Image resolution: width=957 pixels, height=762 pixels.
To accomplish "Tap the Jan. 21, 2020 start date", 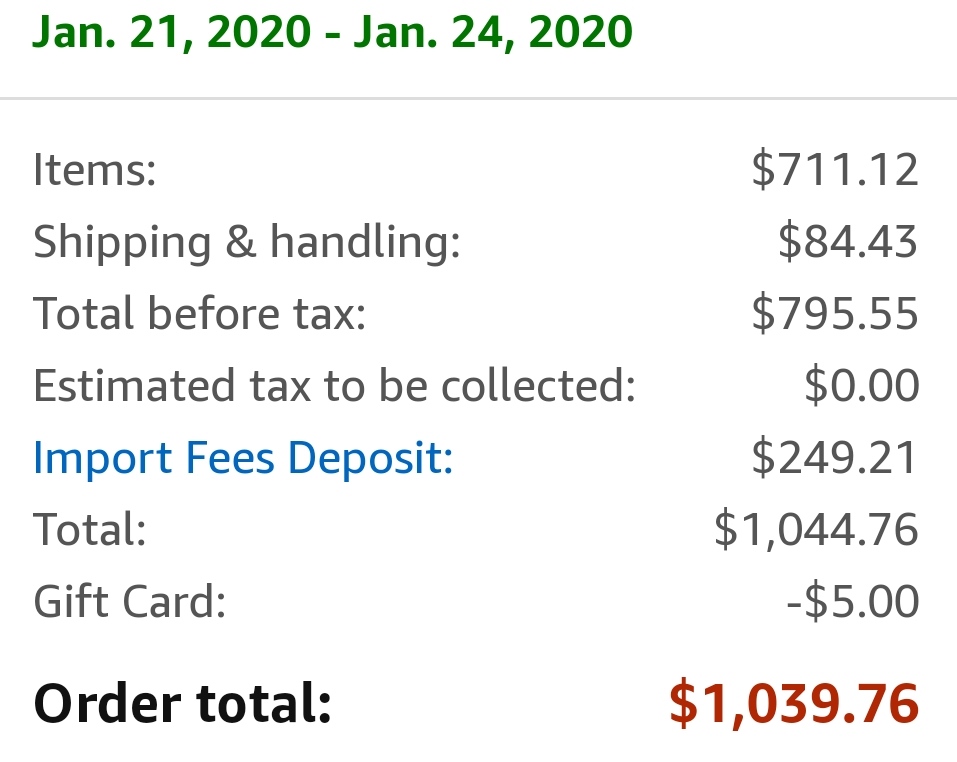I will point(172,32).
